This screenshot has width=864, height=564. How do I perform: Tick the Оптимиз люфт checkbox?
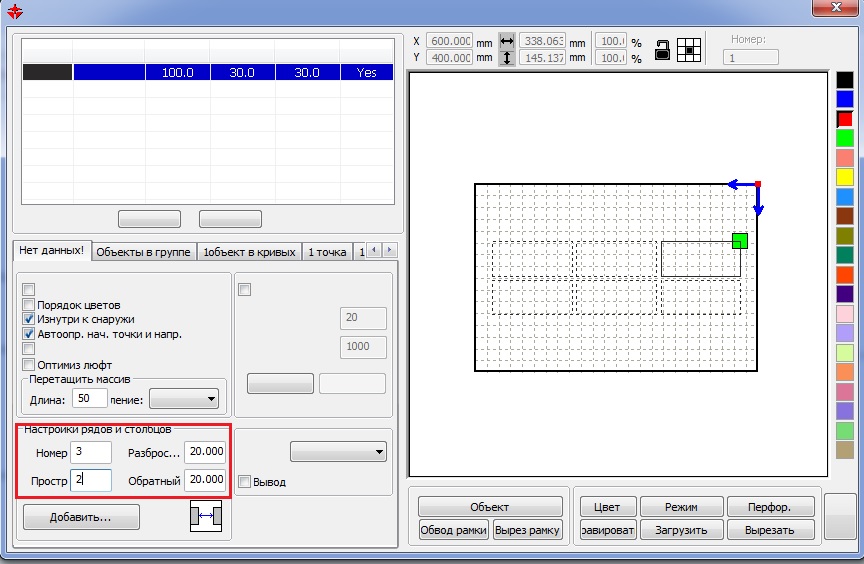(x=29, y=365)
